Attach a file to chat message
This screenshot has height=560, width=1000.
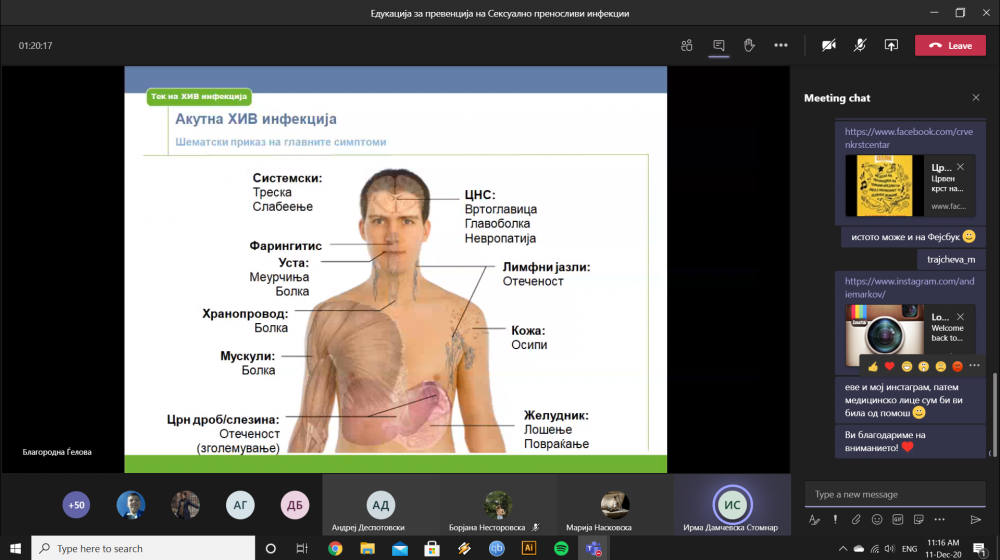[x=856, y=519]
